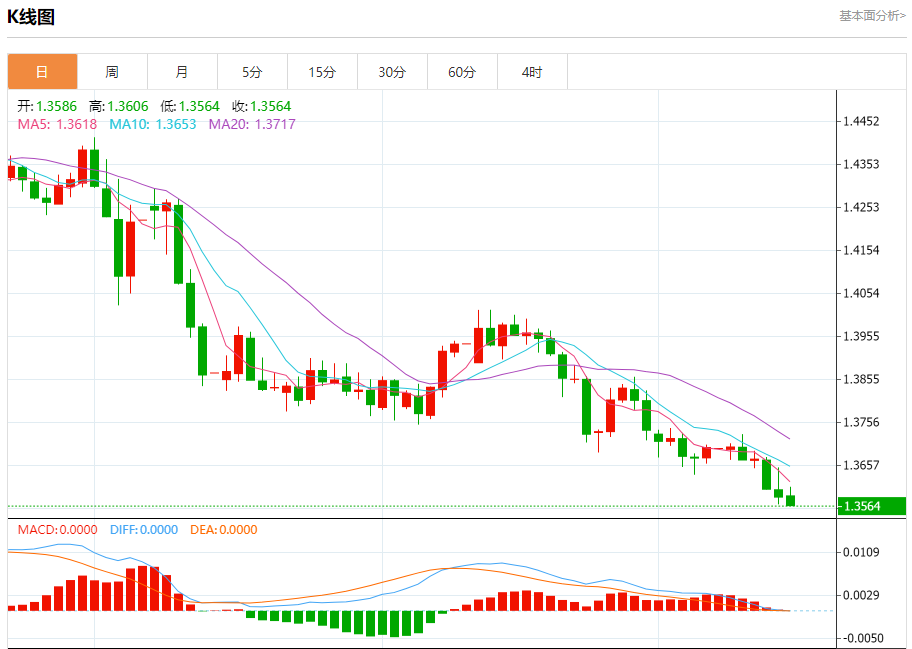Open the 月 monthly chart tab
Image resolution: width=912 pixels, height=649 pixels.
(x=182, y=72)
